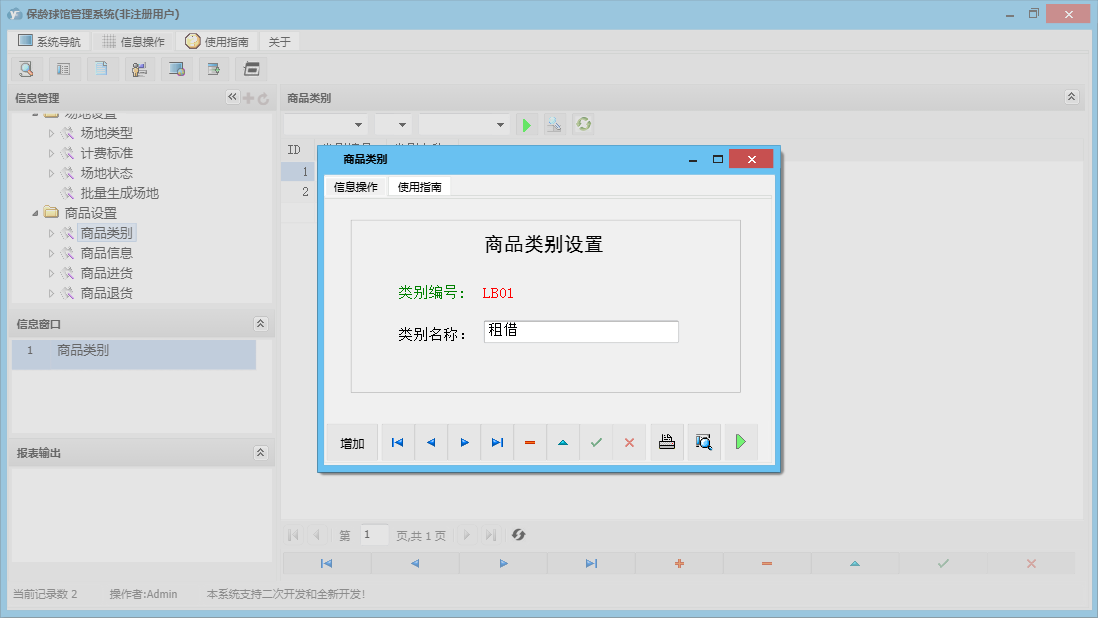The height and width of the screenshot is (618, 1098).
Task: Jump to the last record with the navigator icon
Action: pos(497,441)
